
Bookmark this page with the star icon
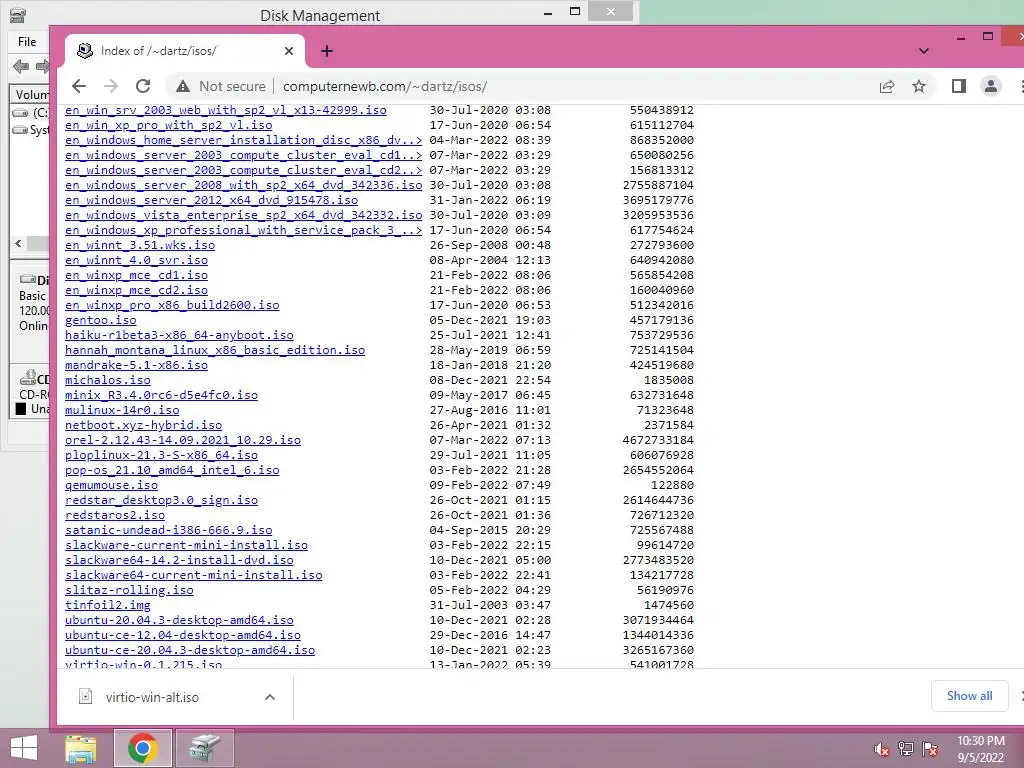pyautogui.click(x=919, y=86)
